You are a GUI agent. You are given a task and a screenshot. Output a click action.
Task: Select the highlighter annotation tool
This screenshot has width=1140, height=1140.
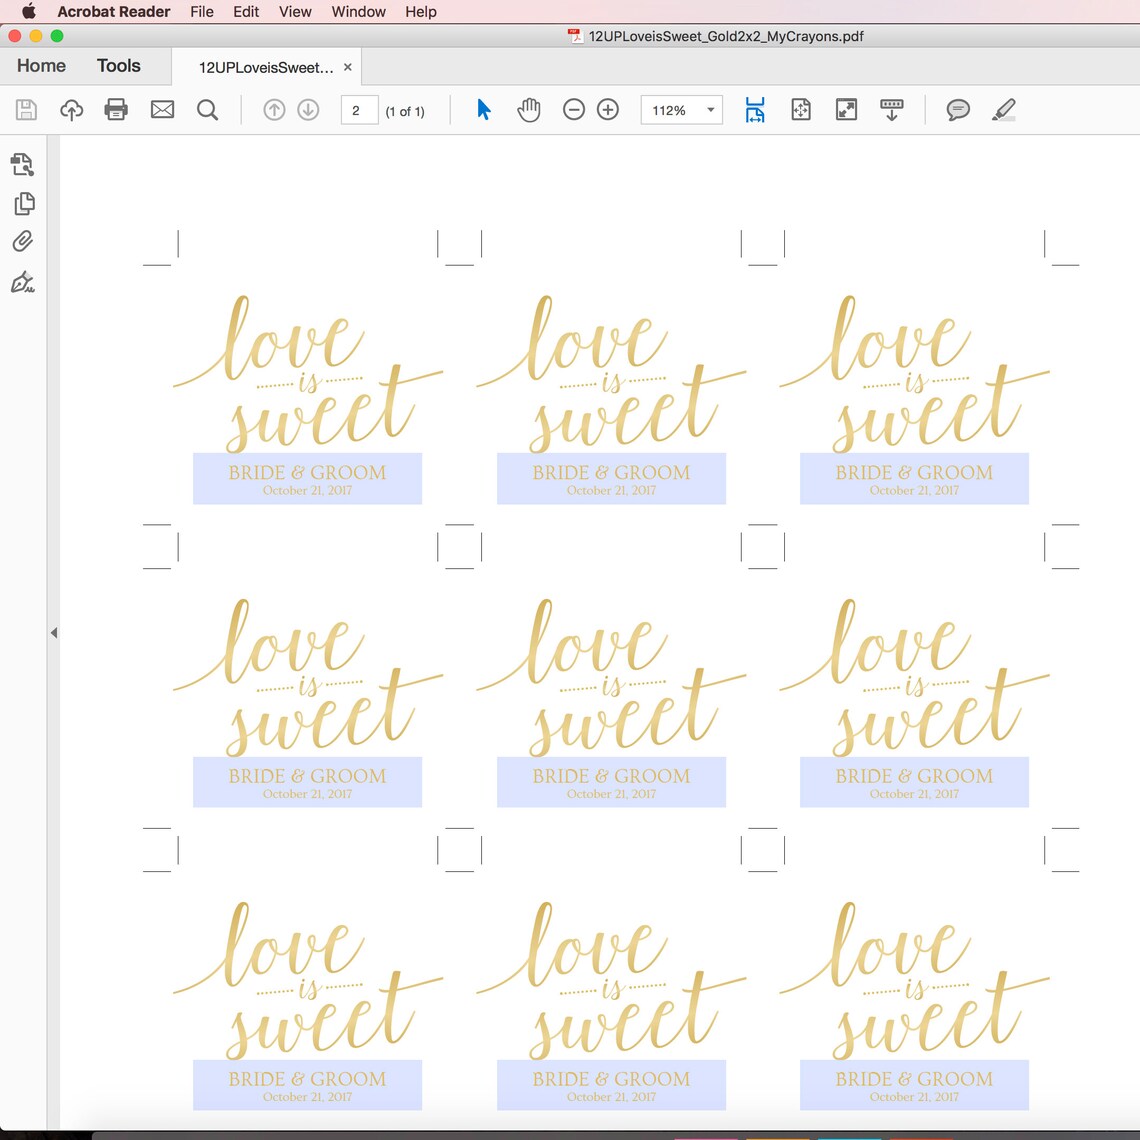tap(1004, 110)
